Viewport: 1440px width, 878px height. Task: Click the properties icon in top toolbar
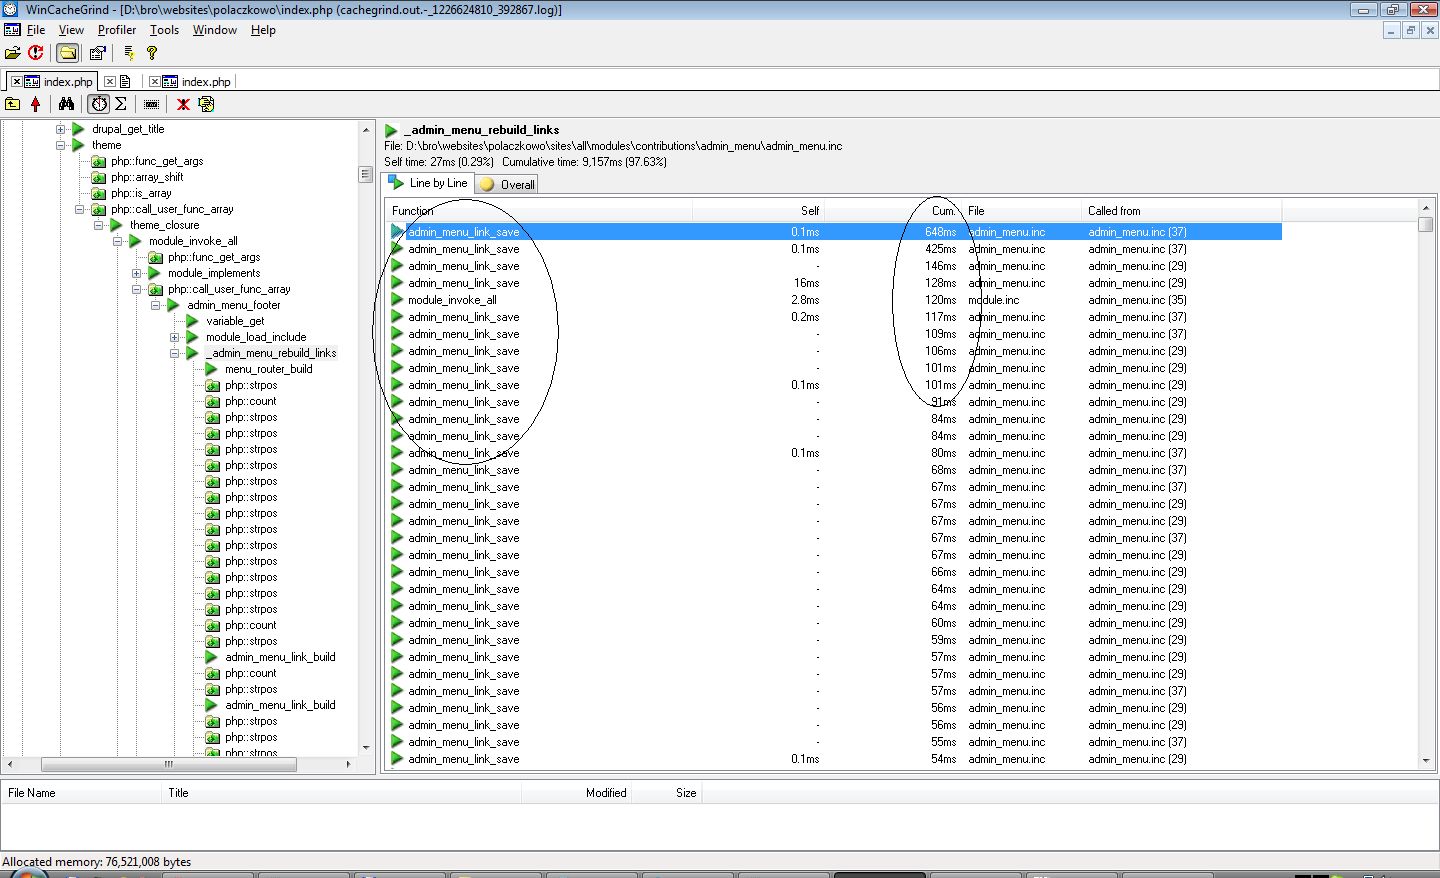[x=97, y=53]
